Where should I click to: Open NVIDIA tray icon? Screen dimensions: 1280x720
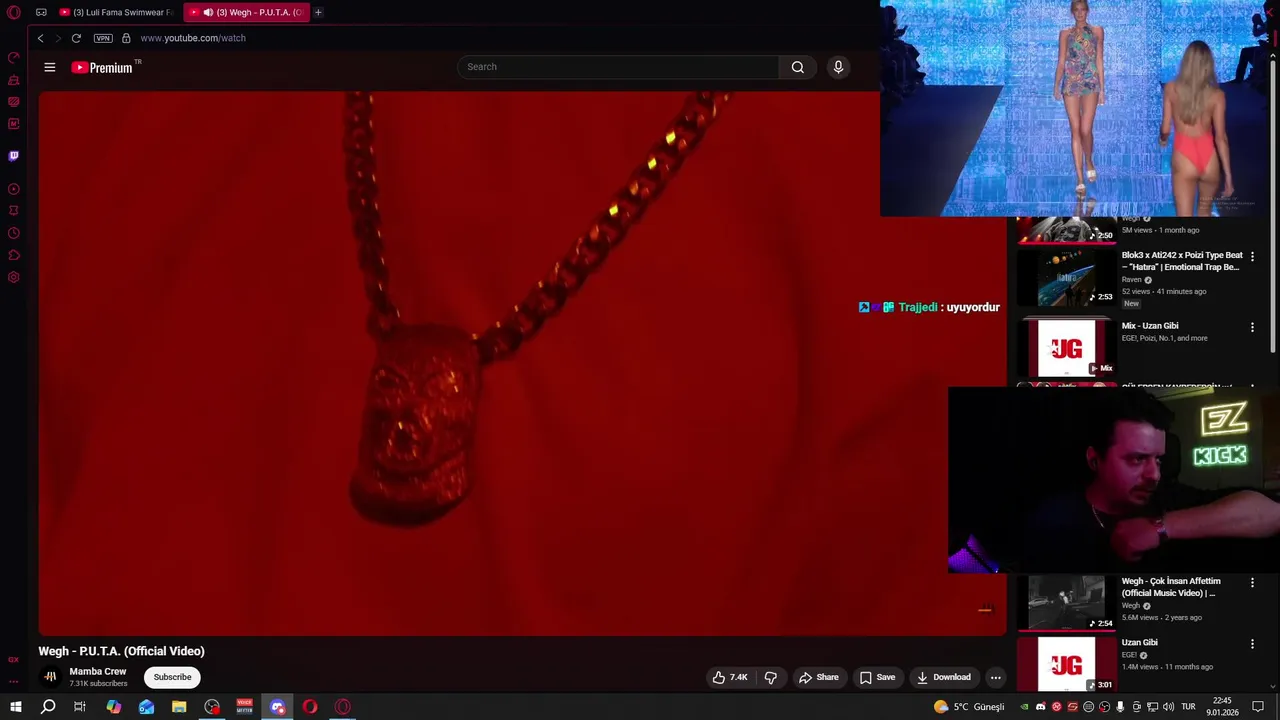[x=1025, y=707]
